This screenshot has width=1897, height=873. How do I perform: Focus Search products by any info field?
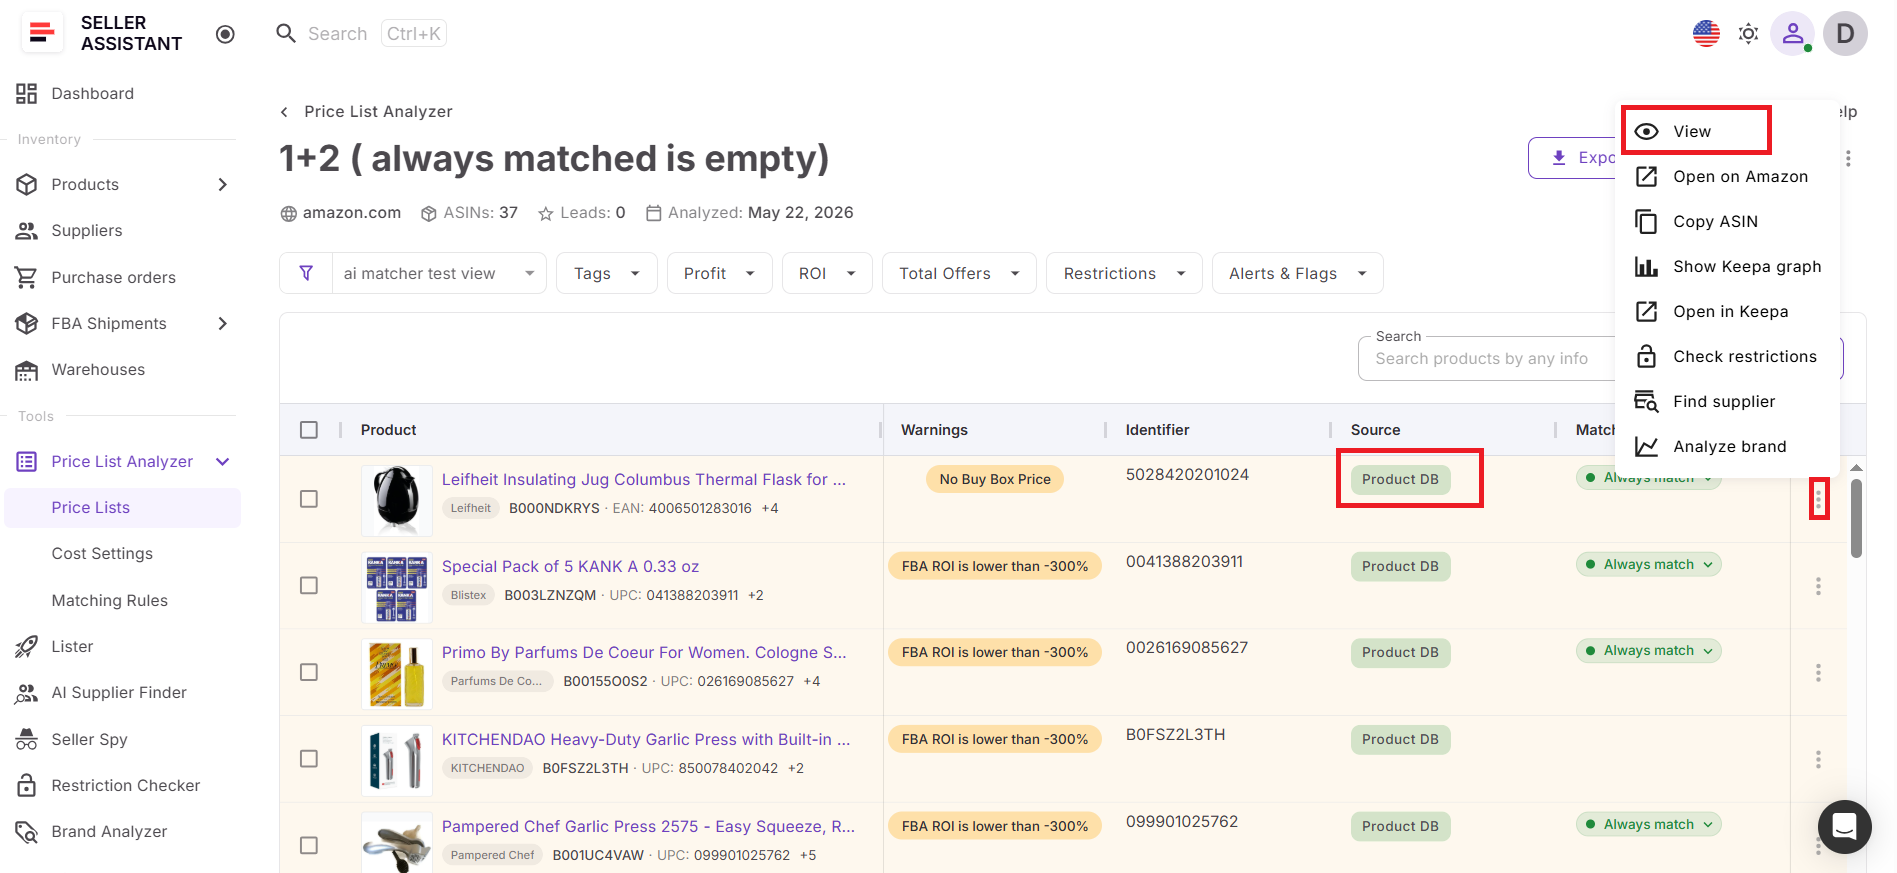click(1485, 358)
